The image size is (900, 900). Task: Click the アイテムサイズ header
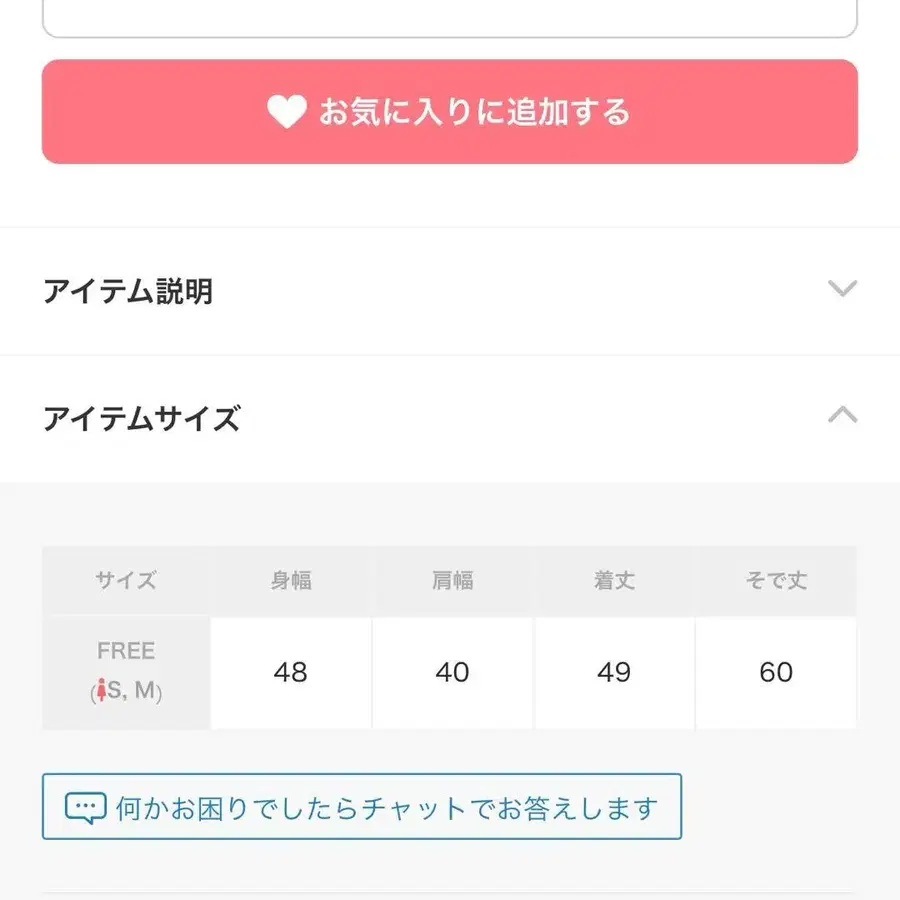[140, 419]
